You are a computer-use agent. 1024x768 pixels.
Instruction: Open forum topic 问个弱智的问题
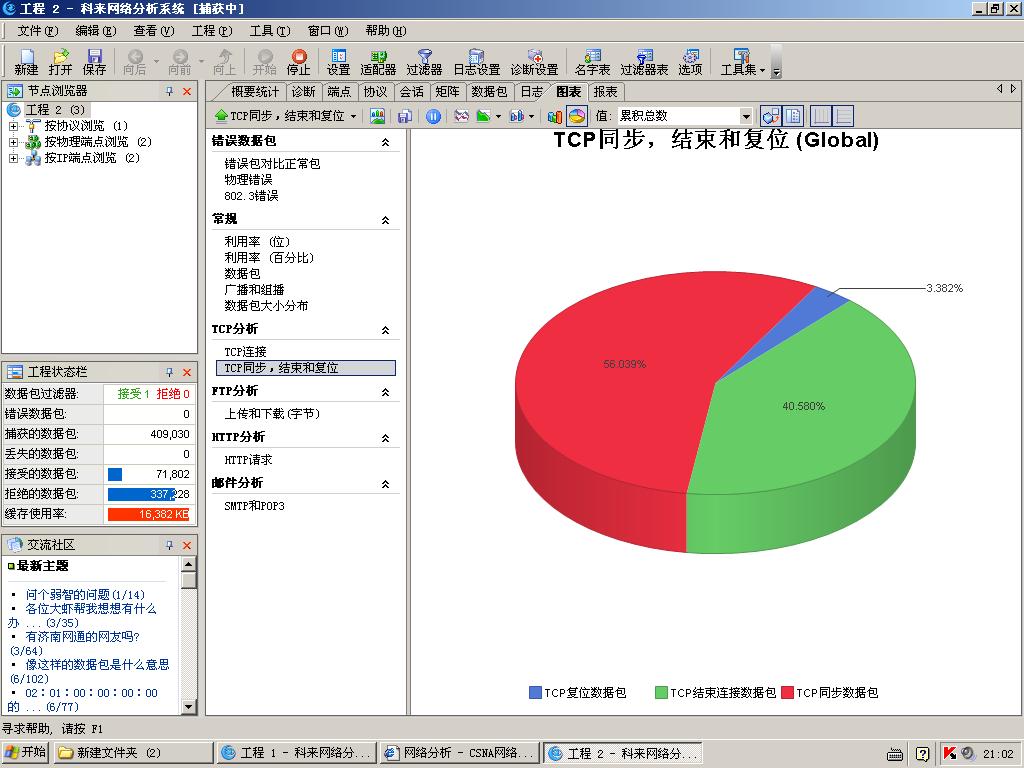[85, 594]
